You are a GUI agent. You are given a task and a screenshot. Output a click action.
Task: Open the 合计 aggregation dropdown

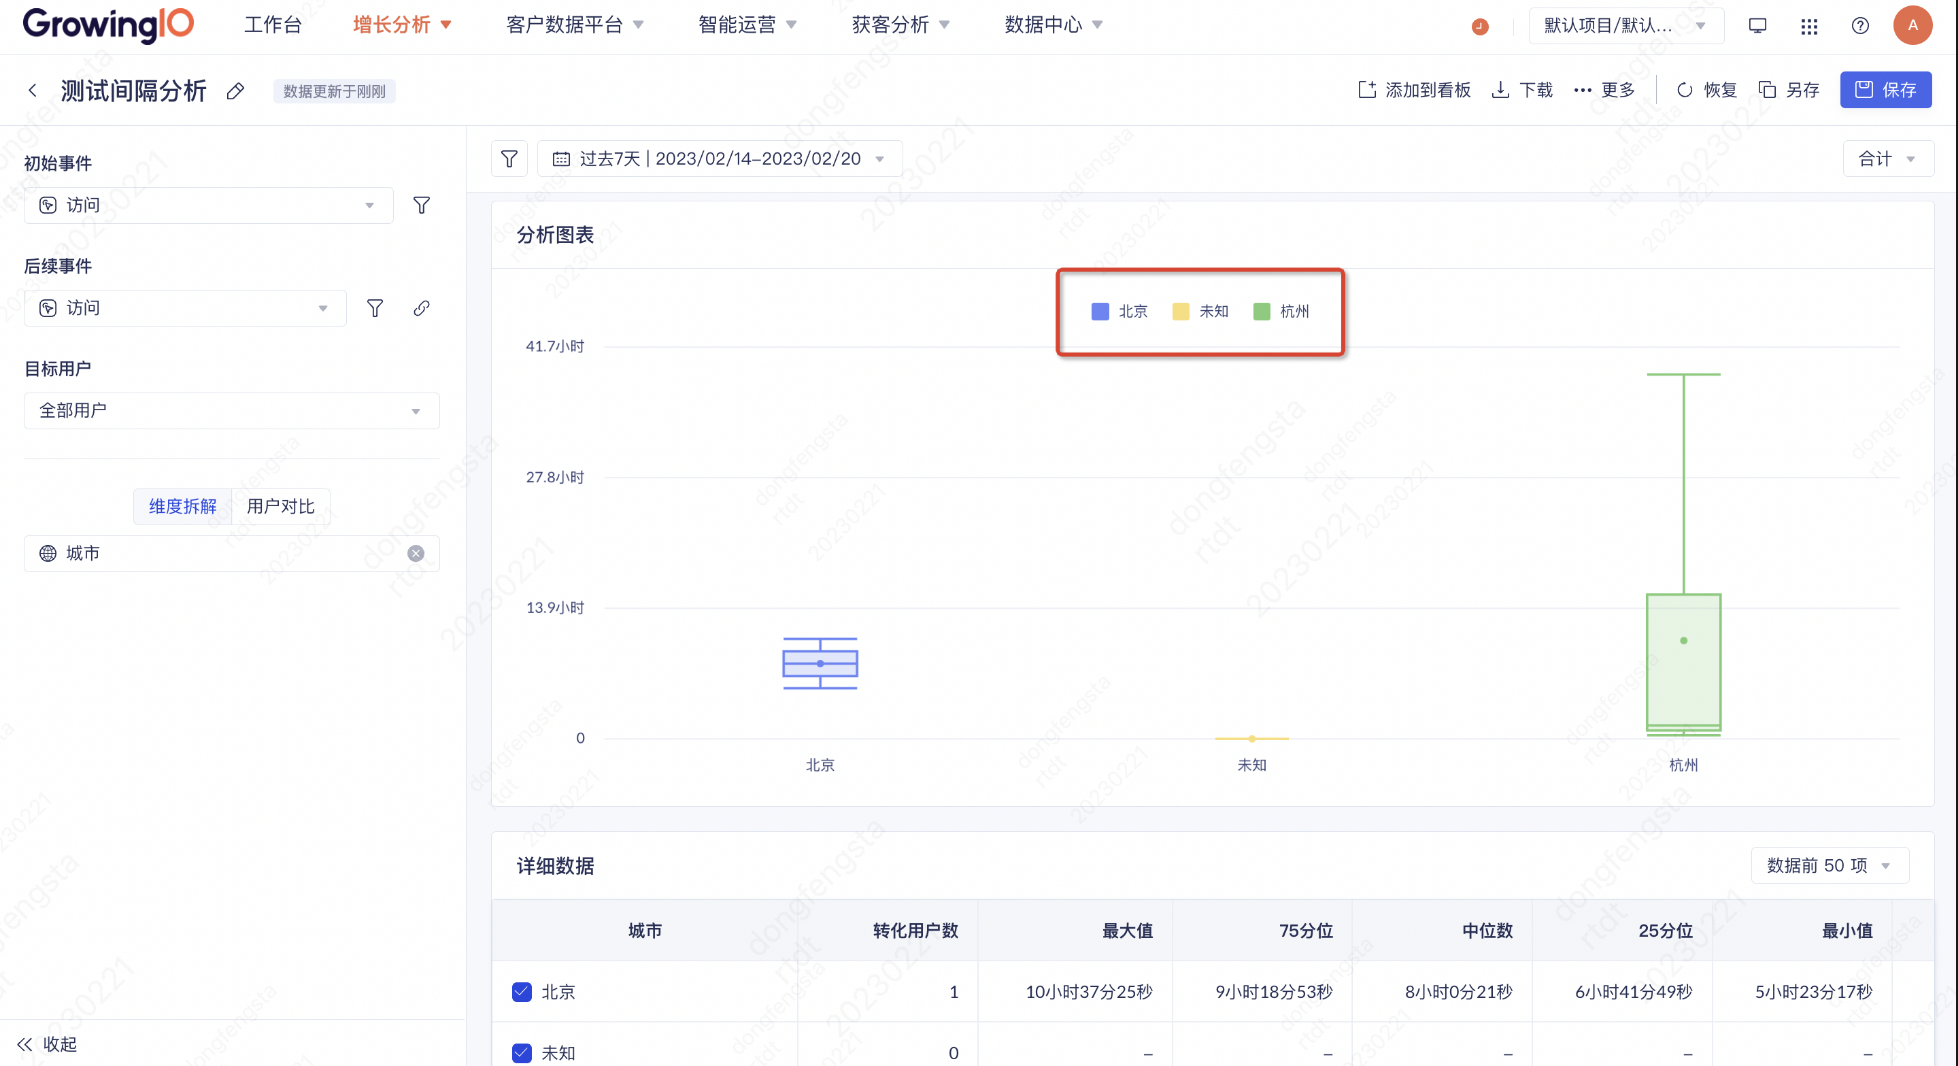(x=1888, y=158)
